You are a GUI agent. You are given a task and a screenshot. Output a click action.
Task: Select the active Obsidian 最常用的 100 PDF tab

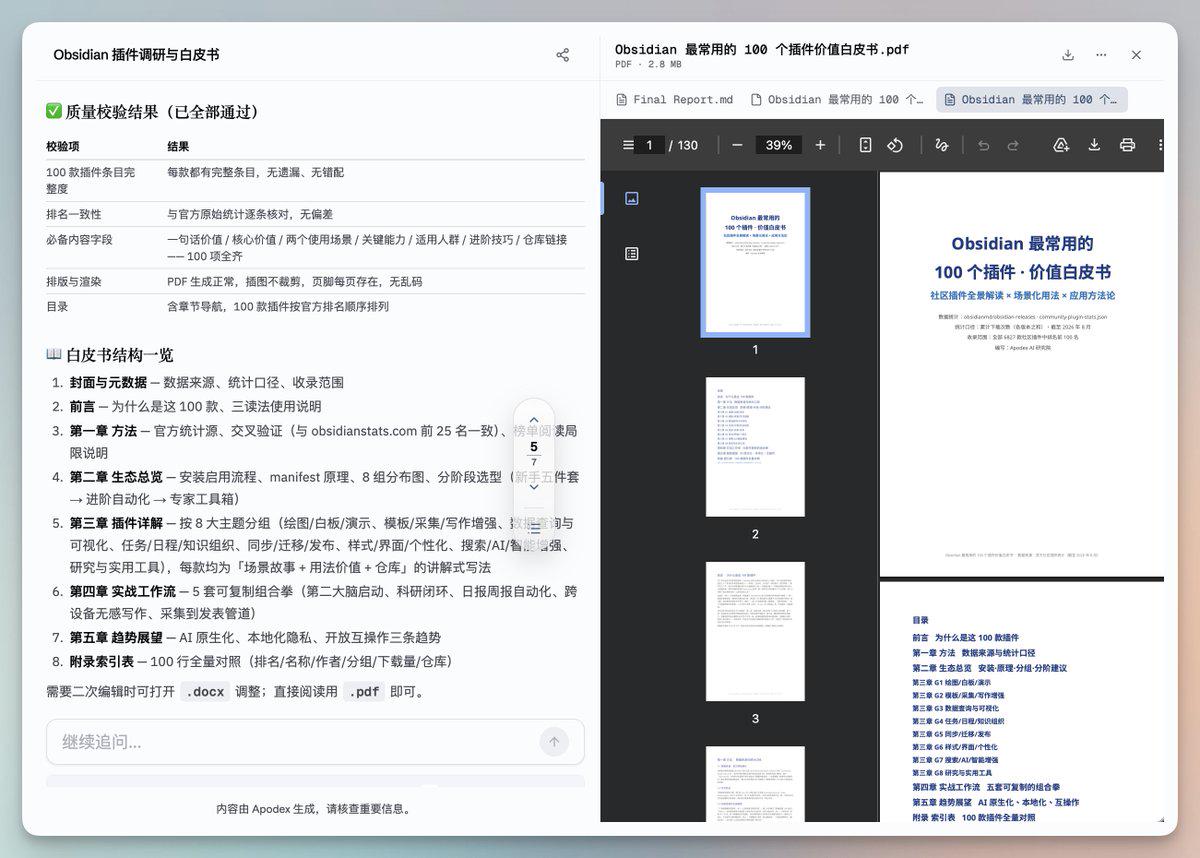click(1031, 100)
